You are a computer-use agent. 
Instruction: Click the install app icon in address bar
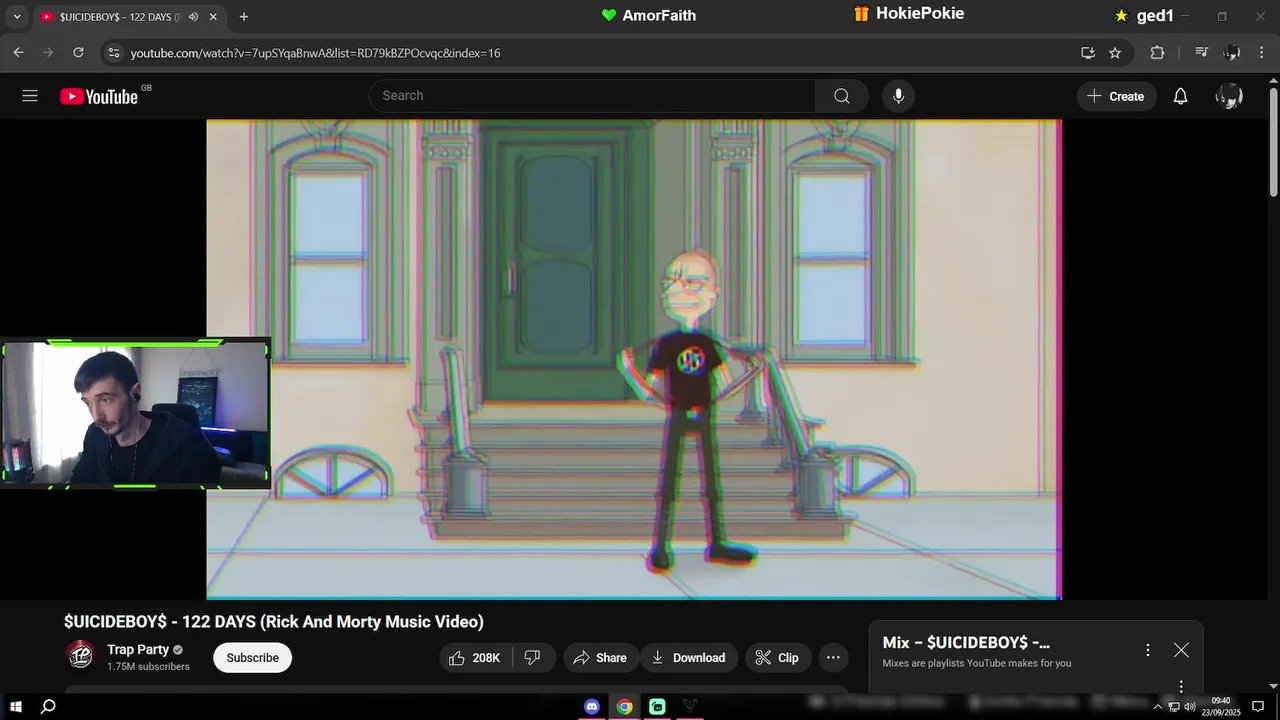[1088, 52]
